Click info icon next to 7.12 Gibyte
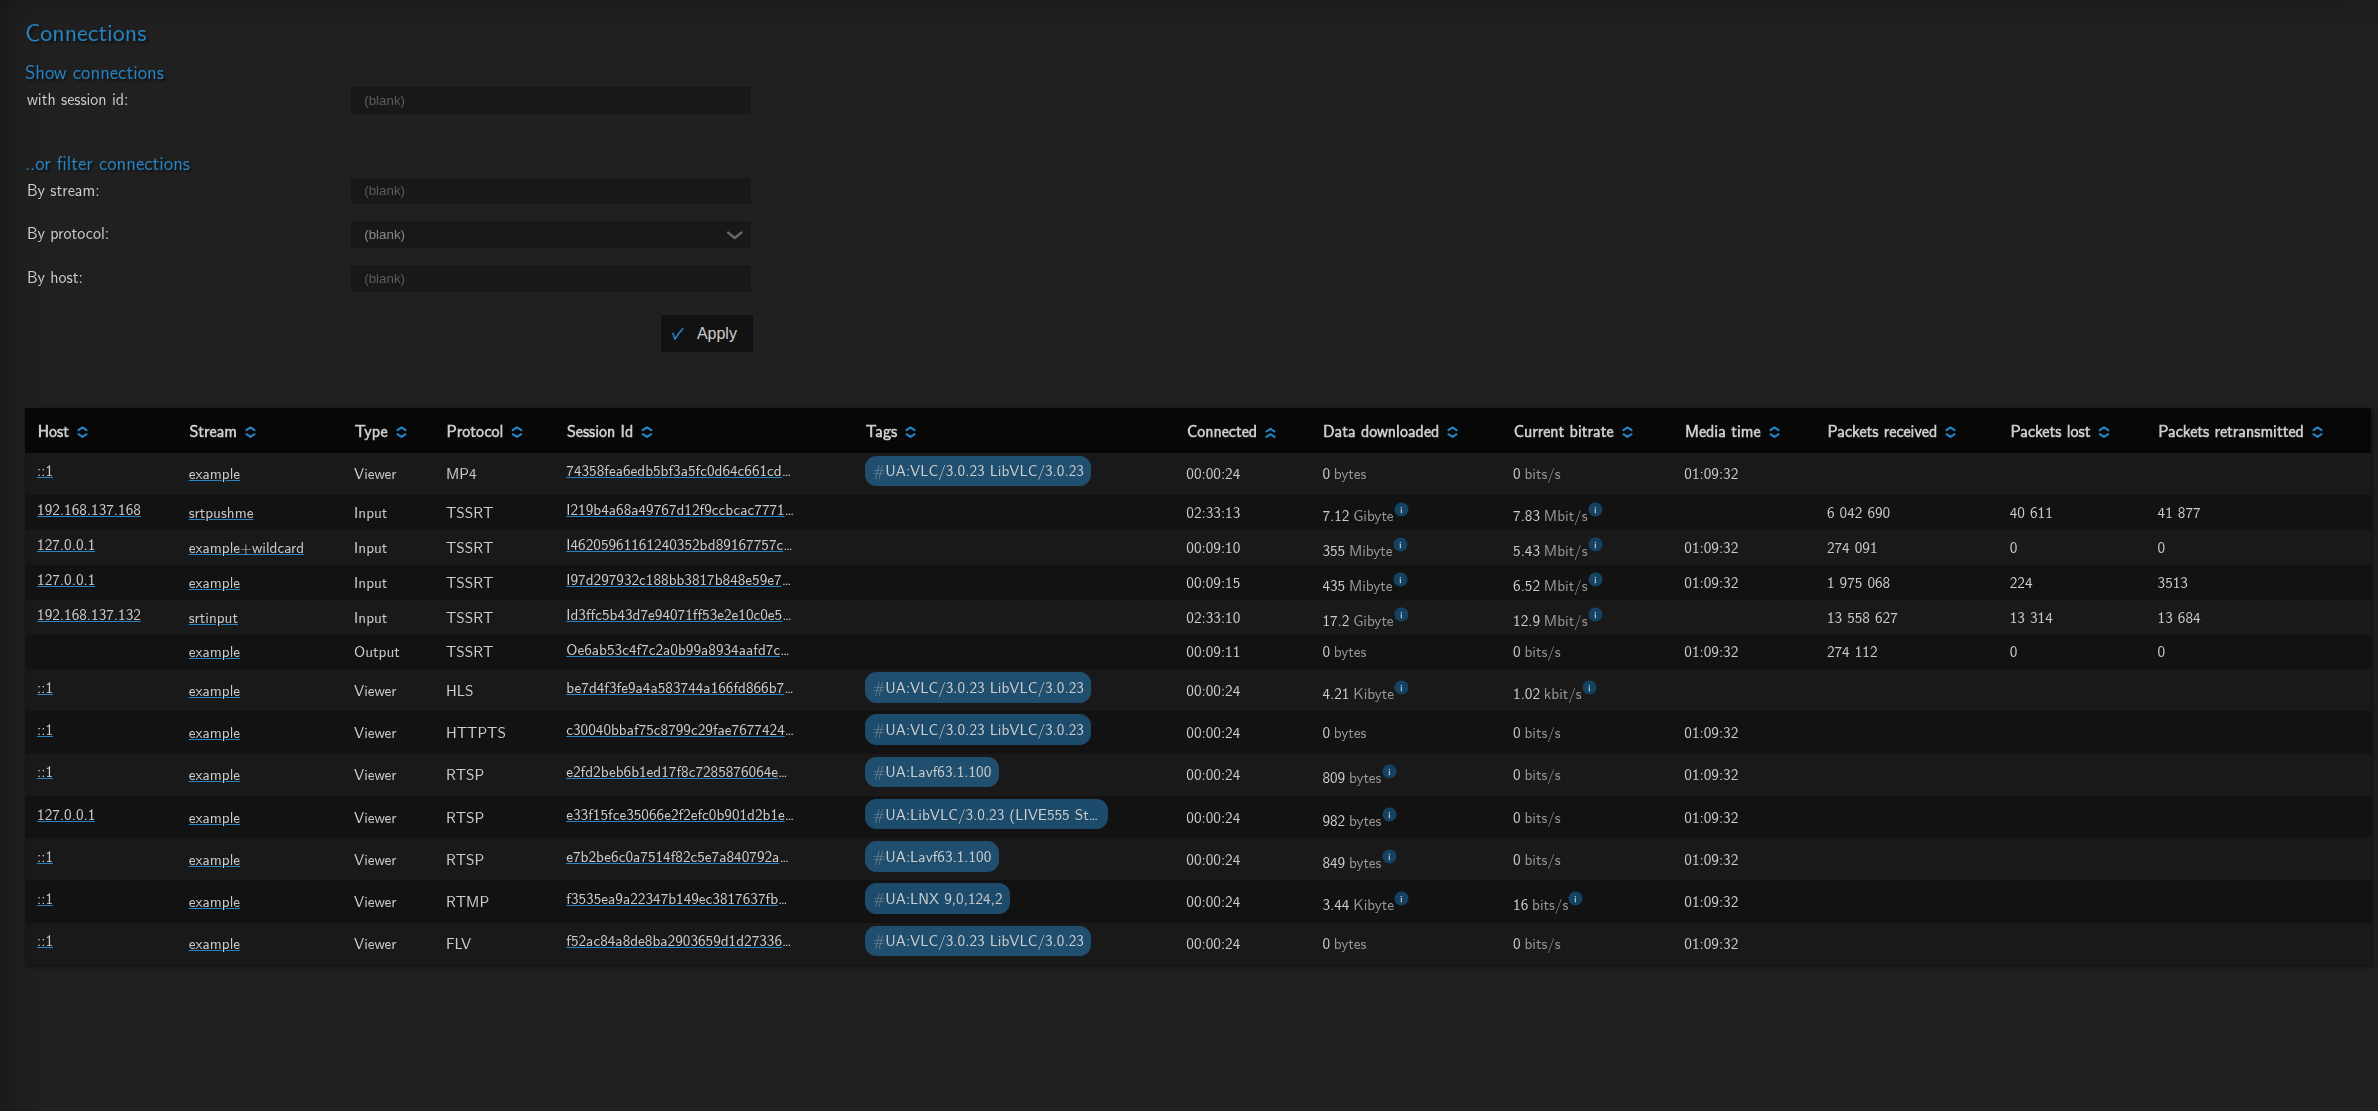The height and width of the screenshot is (1111, 2378). [1402, 510]
